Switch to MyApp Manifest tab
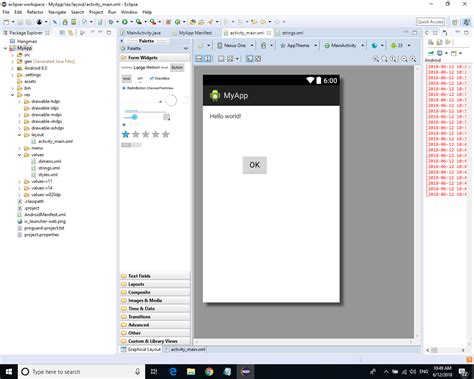This screenshot has height=379, width=474. [192, 33]
